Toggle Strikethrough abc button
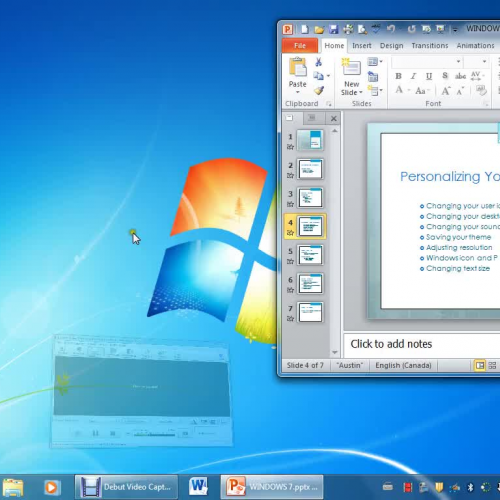This screenshot has height=500, width=500. (x=460, y=76)
